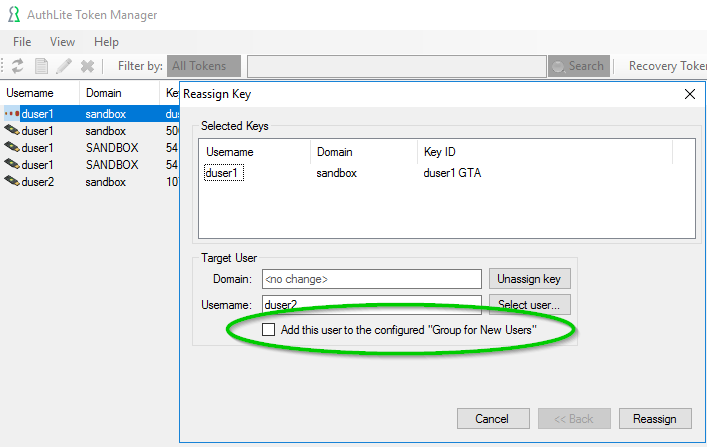Click the Target User Username field
Image resolution: width=707 pixels, height=447 pixels.
point(372,305)
